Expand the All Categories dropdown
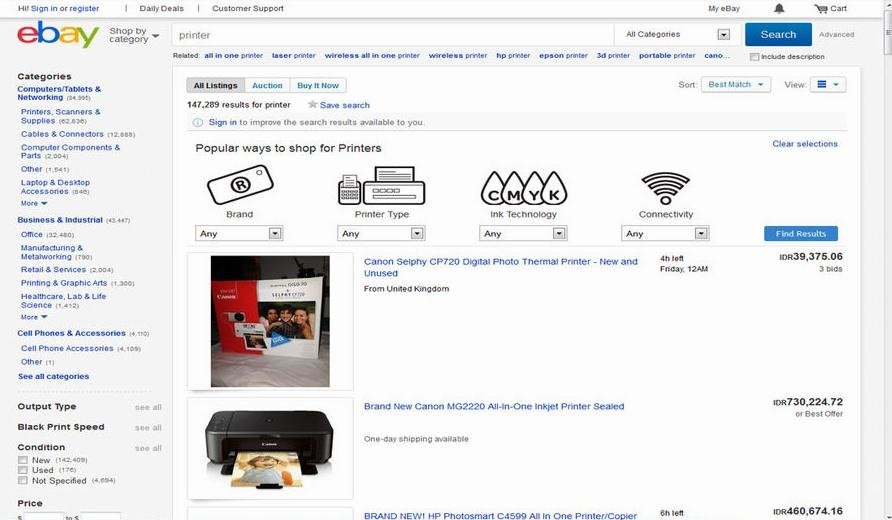The image size is (892, 520). pyautogui.click(x=678, y=35)
